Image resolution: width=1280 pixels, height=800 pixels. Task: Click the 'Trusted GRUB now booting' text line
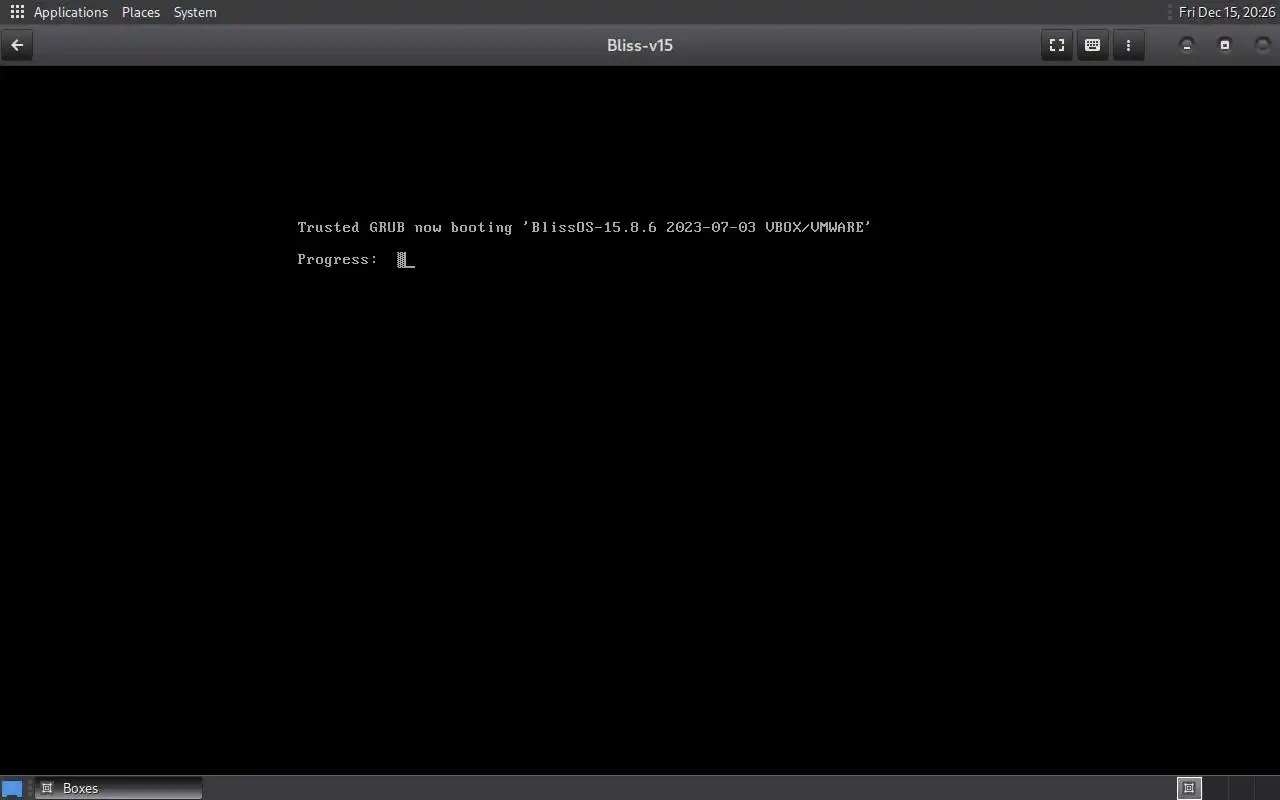[584, 227]
